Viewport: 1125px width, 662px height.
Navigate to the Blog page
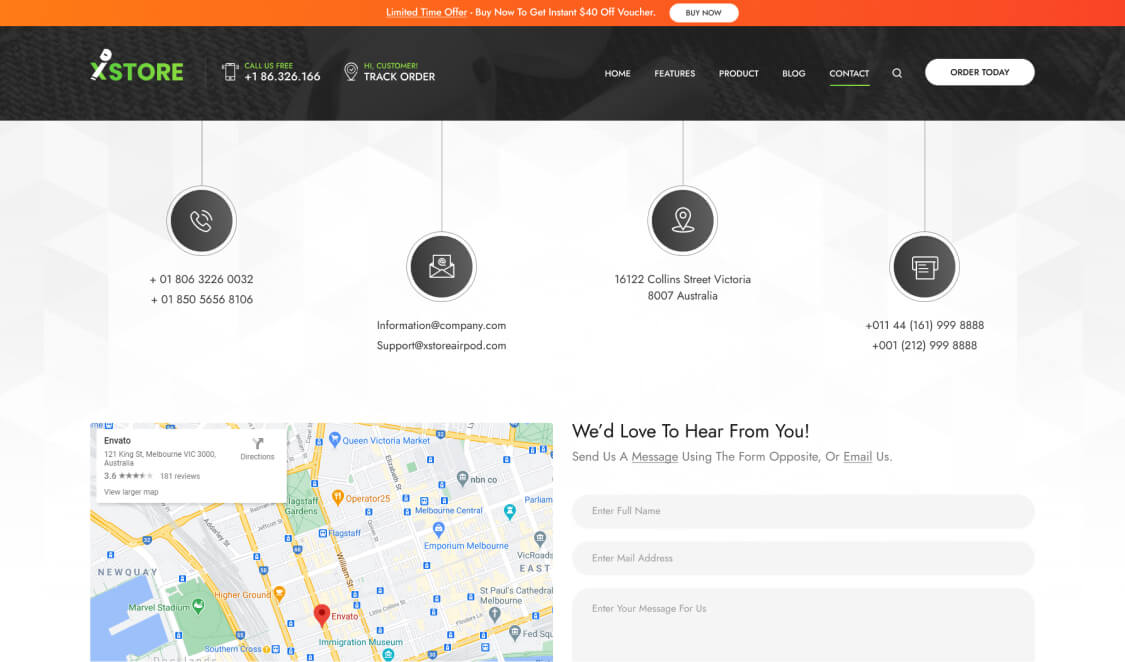tap(793, 73)
